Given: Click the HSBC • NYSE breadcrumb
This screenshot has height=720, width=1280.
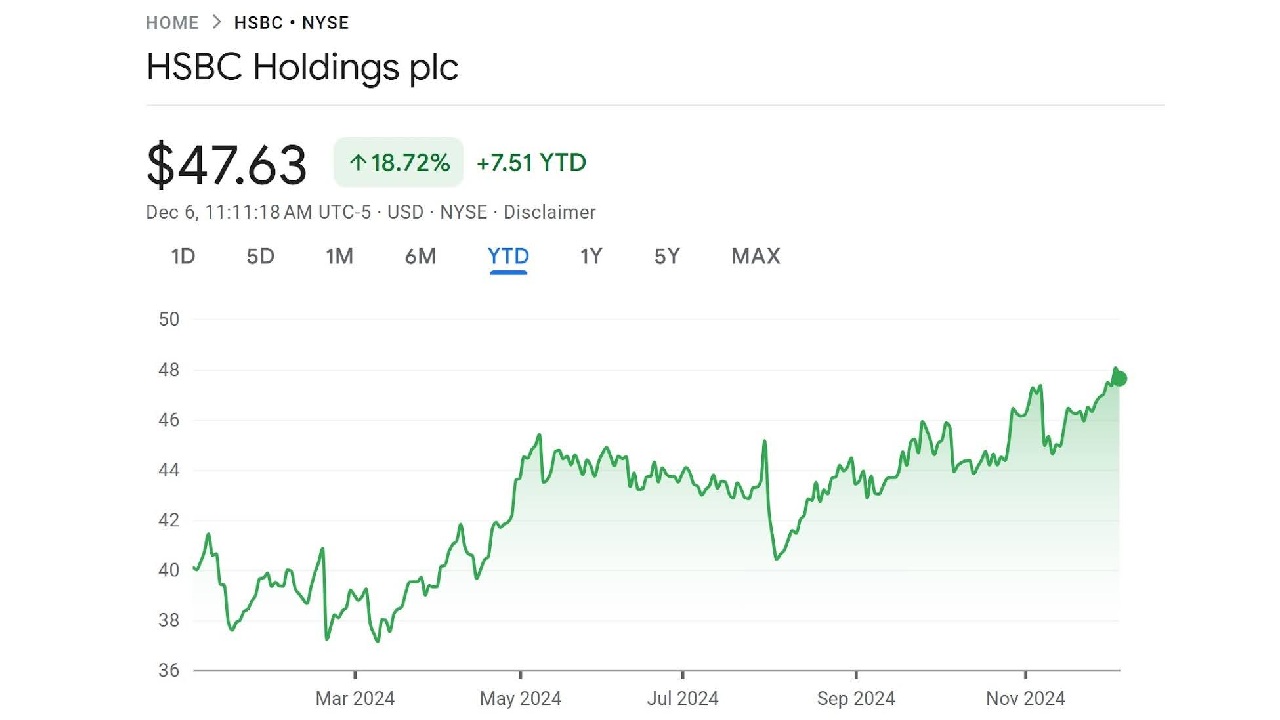Looking at the screenshot, I should (x=291, y=23).
